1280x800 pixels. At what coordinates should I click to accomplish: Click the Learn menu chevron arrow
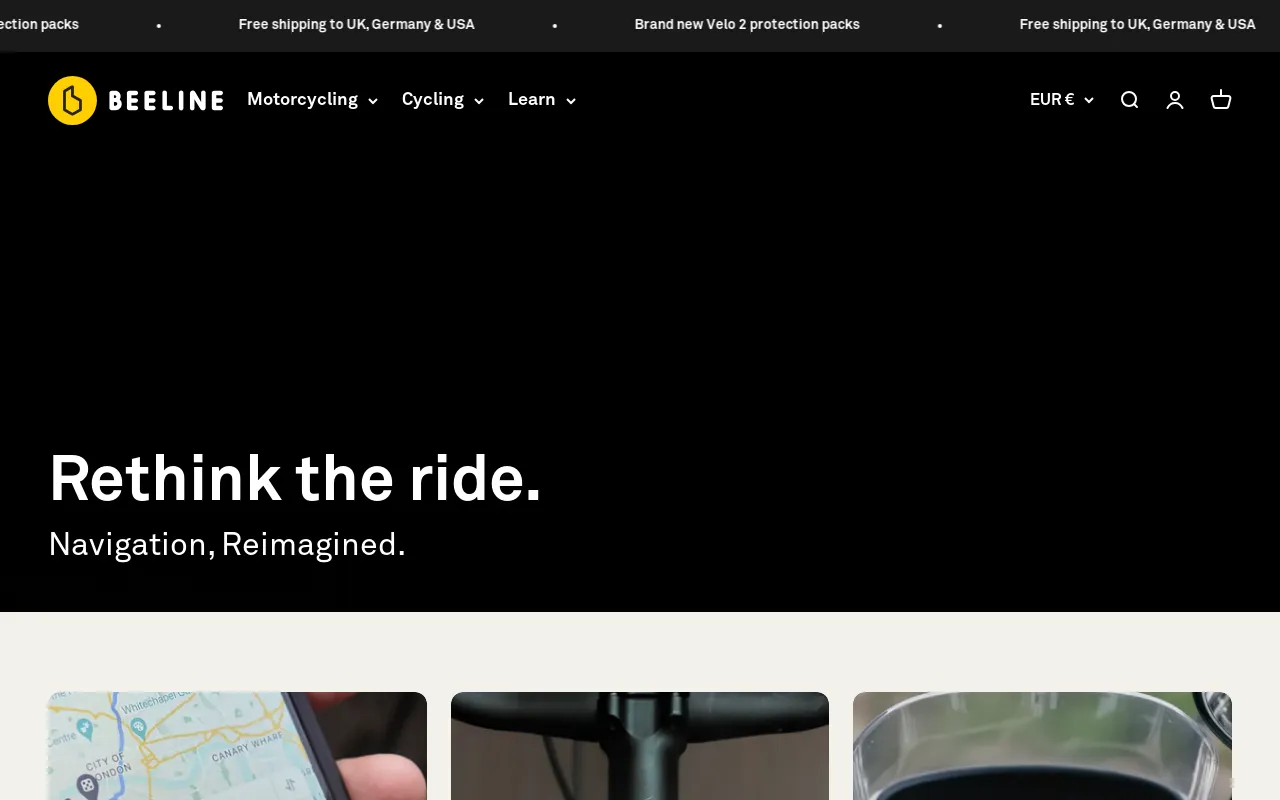571,101
